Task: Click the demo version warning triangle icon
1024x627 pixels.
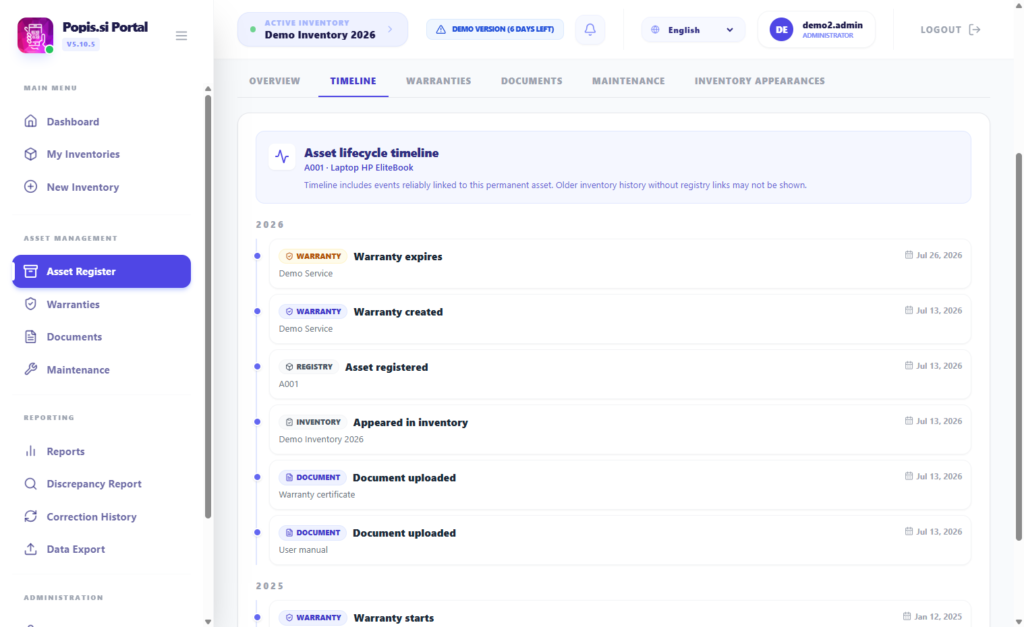Action: tap(441, 29)
